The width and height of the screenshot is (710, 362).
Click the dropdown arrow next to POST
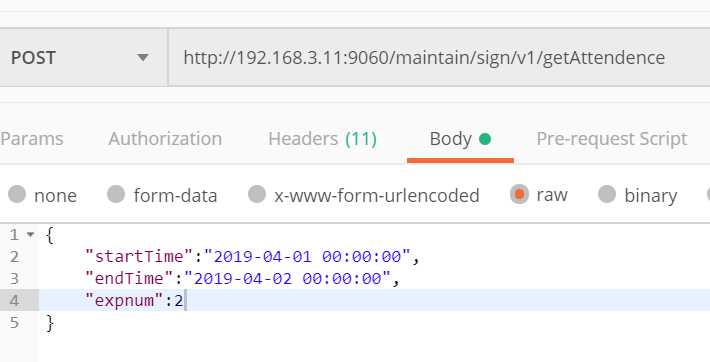[143, 58]
